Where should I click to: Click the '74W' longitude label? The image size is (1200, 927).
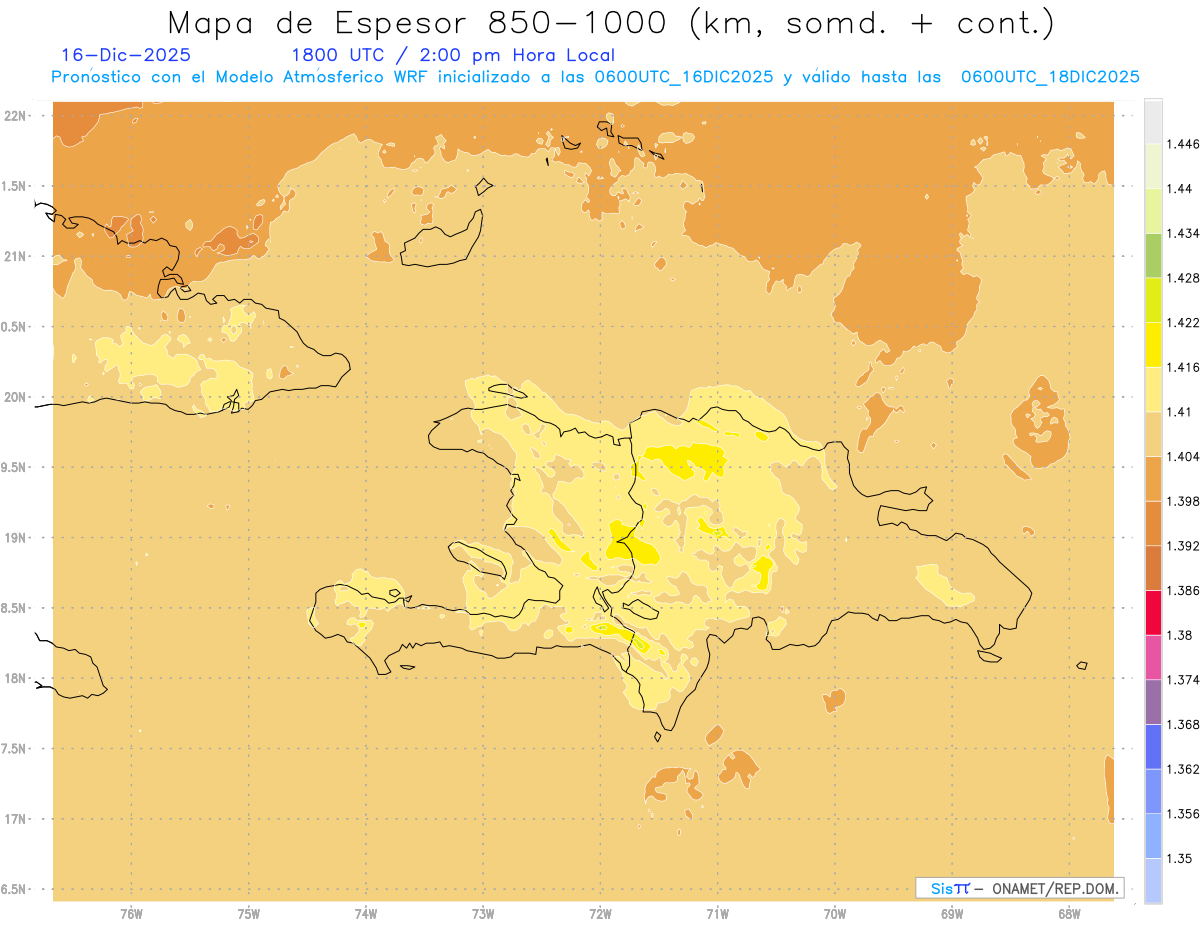click(366, 914)
